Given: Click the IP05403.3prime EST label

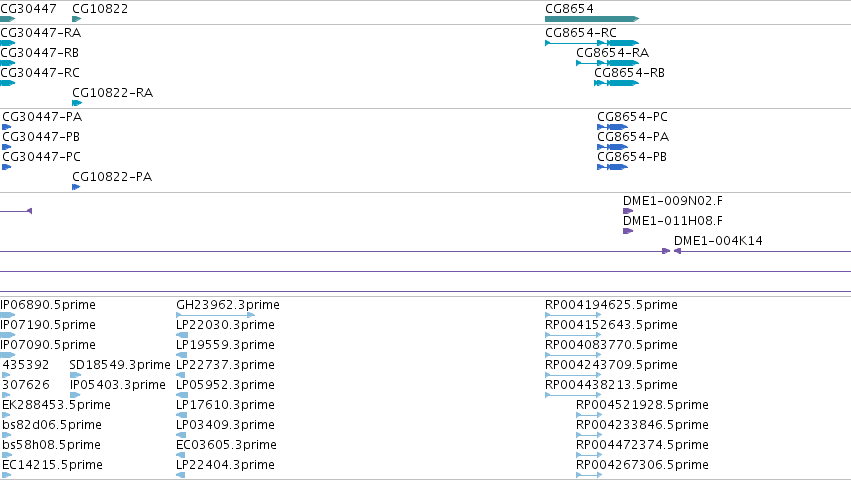Looking at the screenshot, I should point(118,385).
